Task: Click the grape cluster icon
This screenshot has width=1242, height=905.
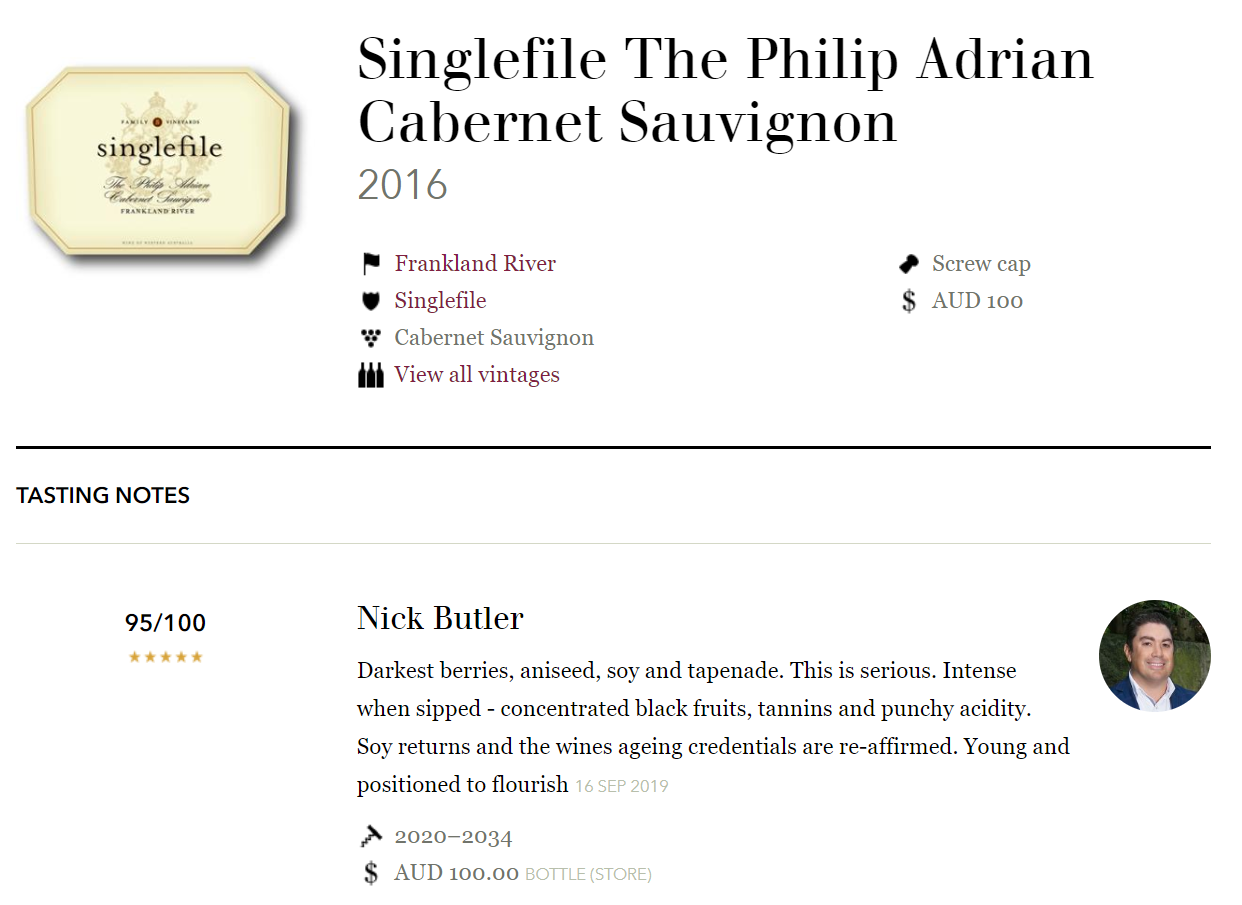Action: click(371, 338)
